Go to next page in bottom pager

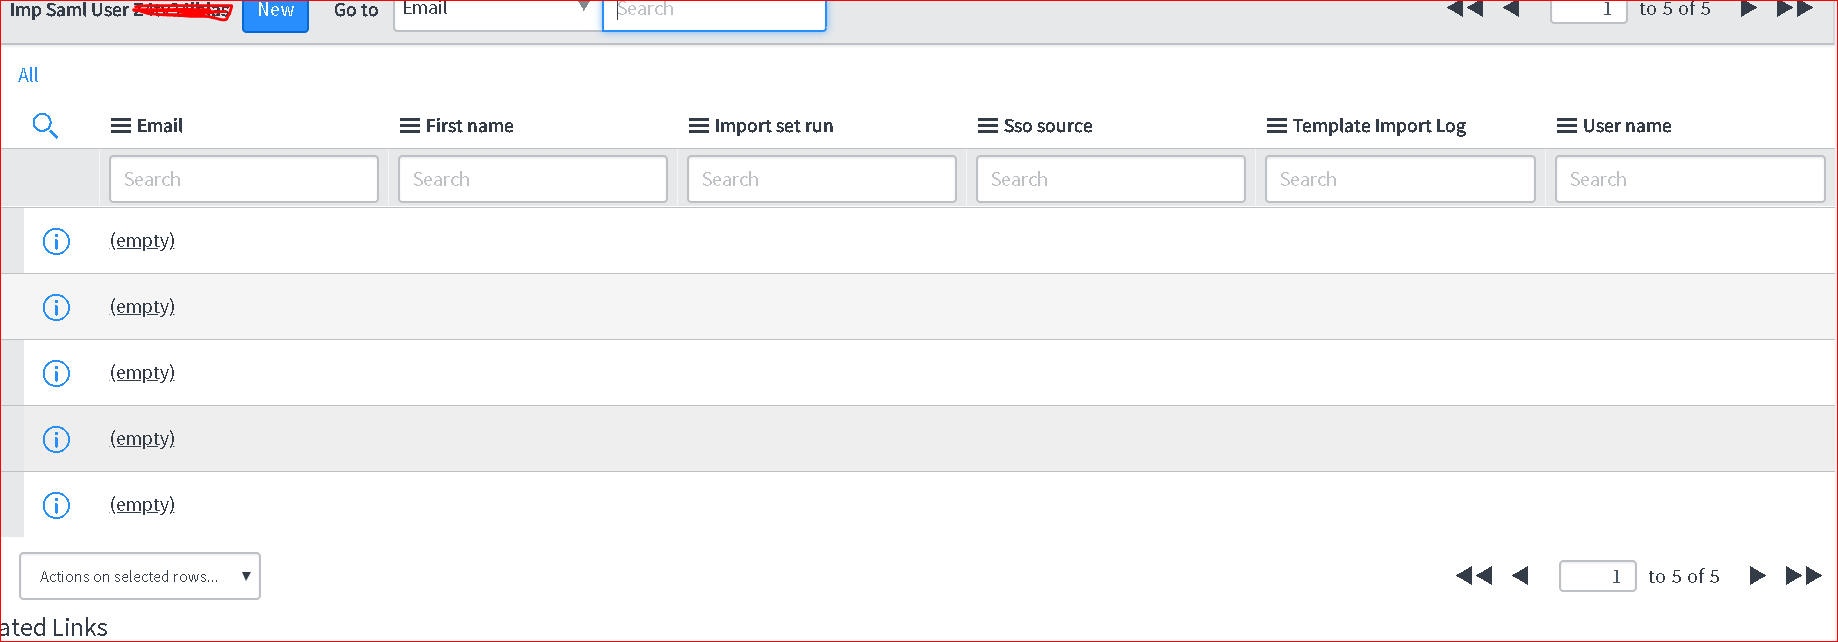pyautogui.click(x=1758, y=576)
